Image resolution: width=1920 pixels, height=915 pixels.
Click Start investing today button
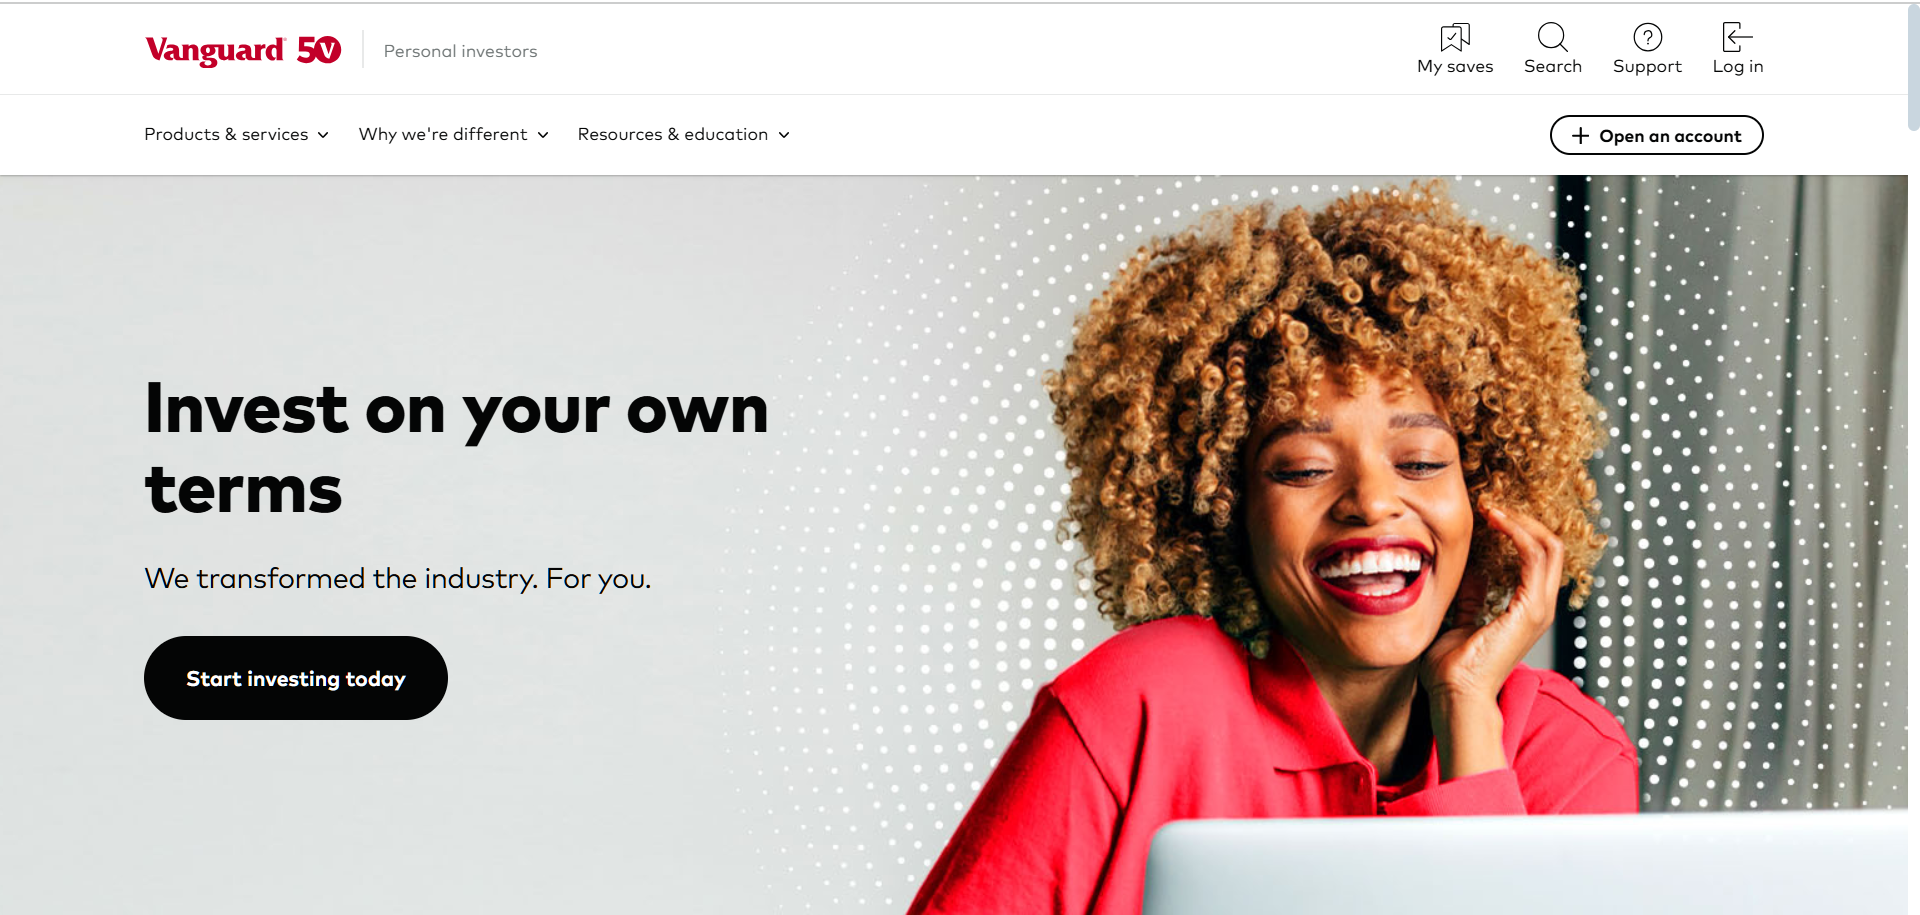pos(296,678)
